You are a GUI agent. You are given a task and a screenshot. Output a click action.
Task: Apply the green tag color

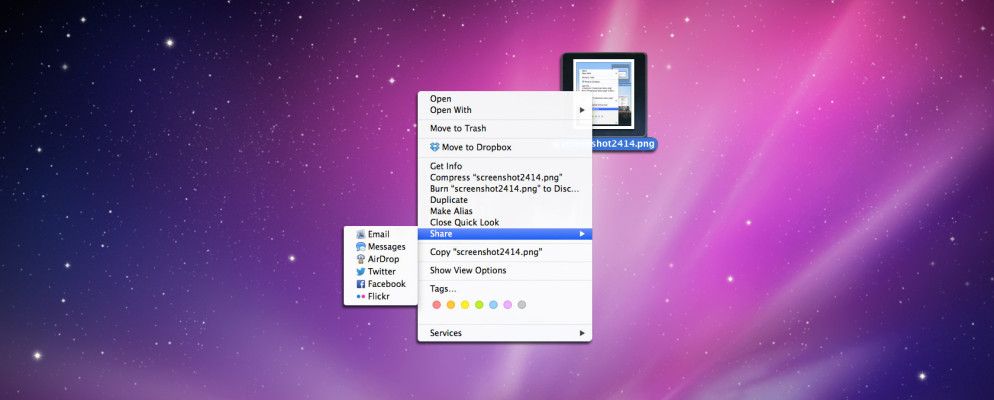(x=479, y=305)
